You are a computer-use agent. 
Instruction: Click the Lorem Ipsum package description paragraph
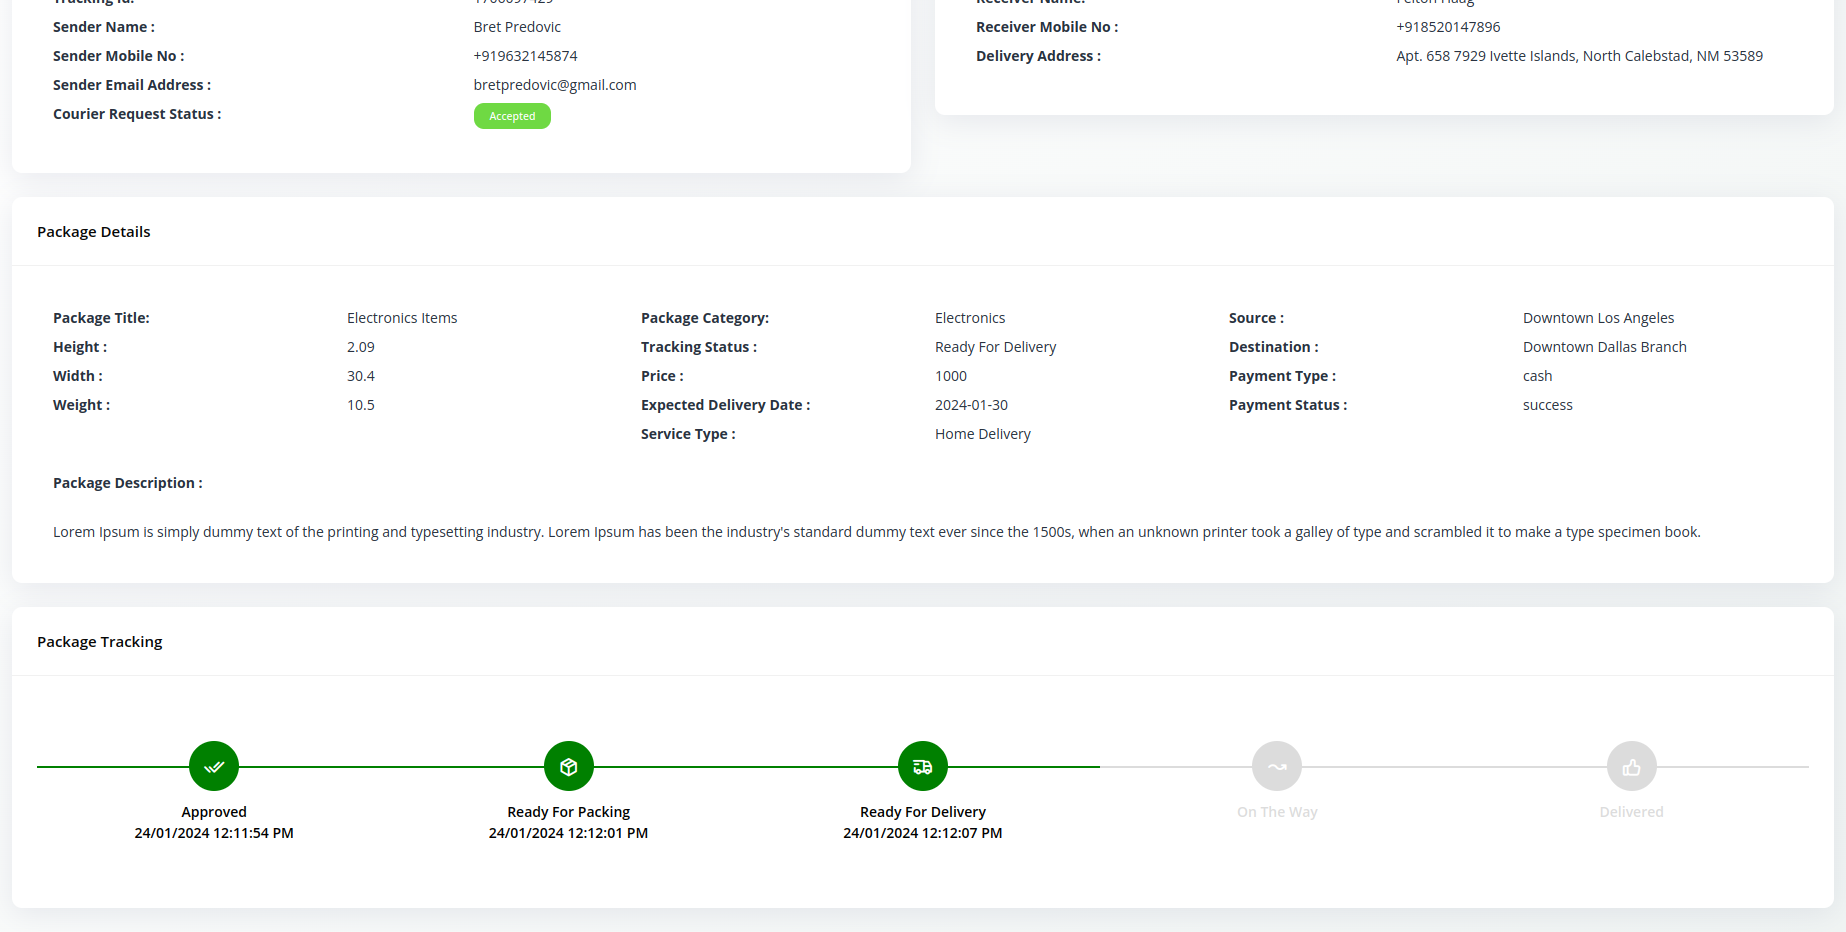click(876, 532)
